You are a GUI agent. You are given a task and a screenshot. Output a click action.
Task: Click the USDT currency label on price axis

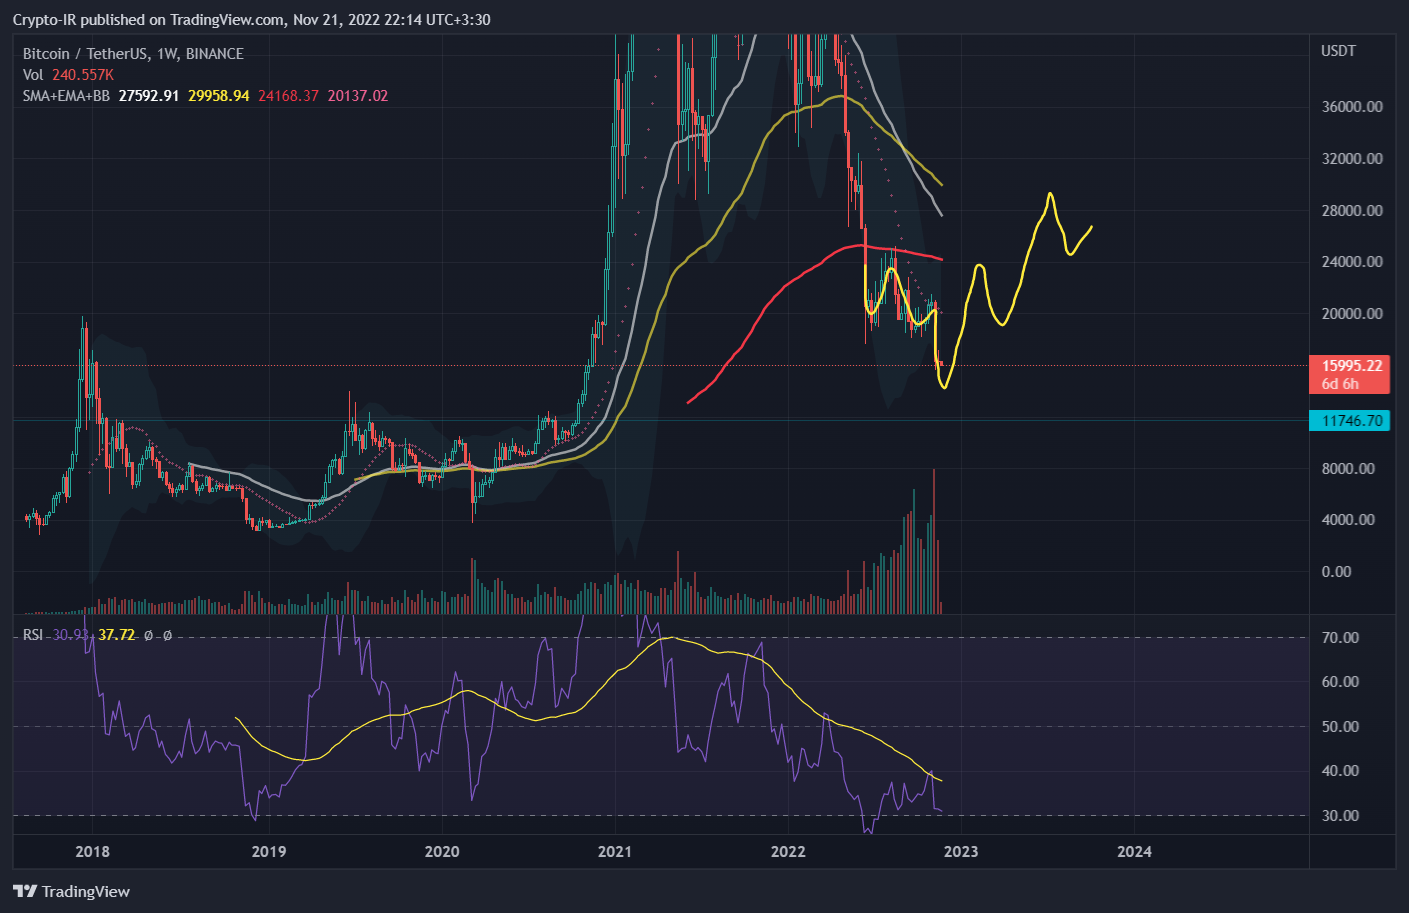click(x=1339, y=51)
